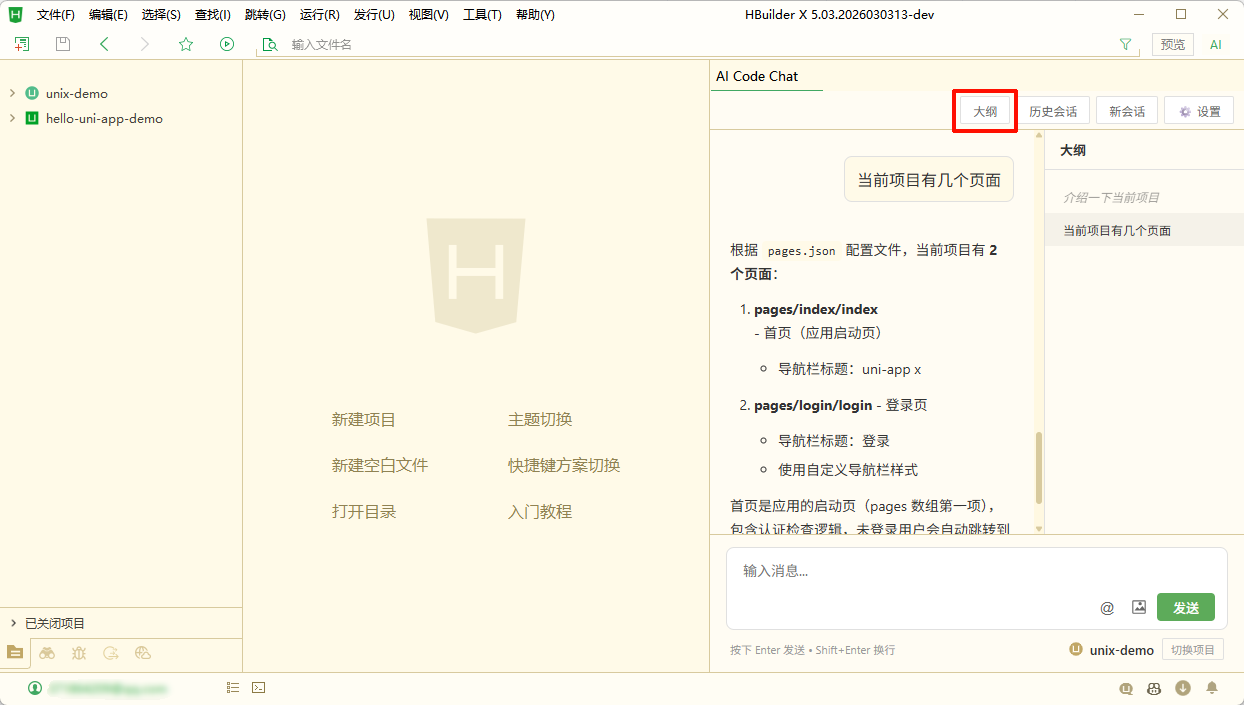The width and height of the screenshot is (1244, 705).
Task: Click the @ mention icon in chat input
Action: click(1107, 607)
